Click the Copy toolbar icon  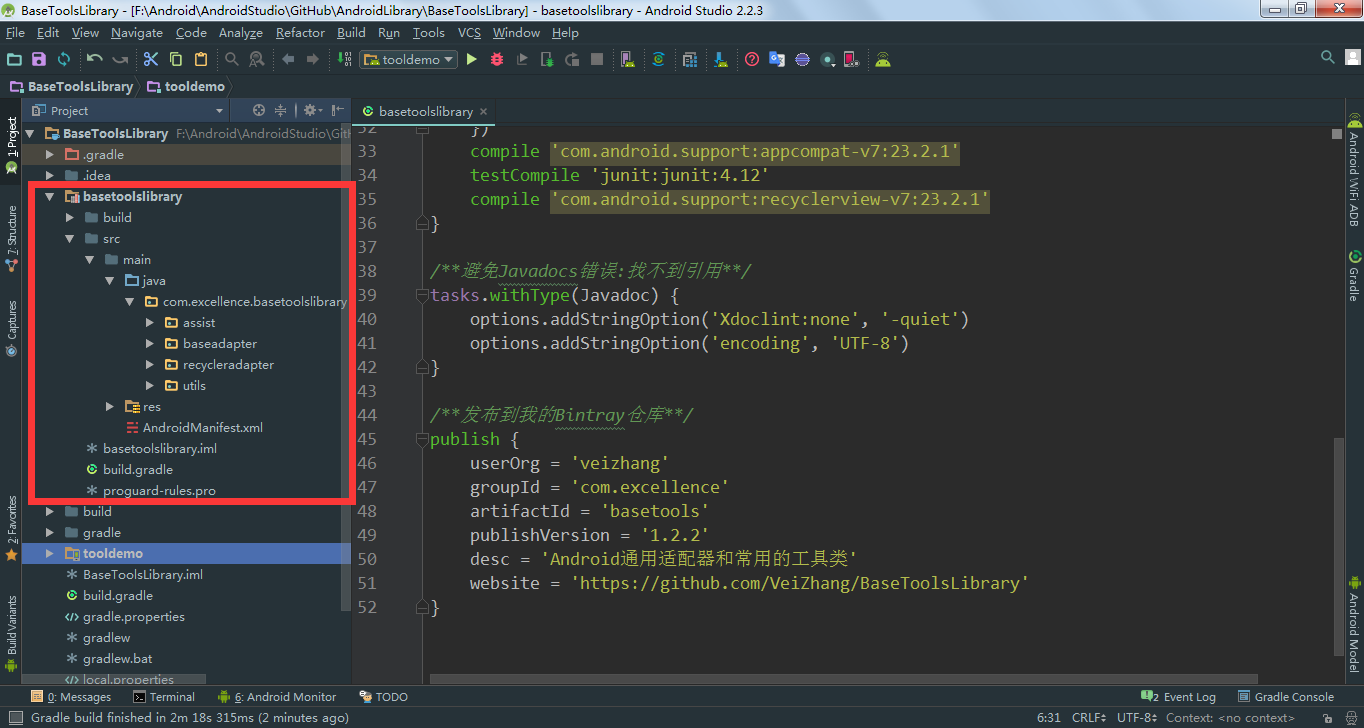click(175, 60)
